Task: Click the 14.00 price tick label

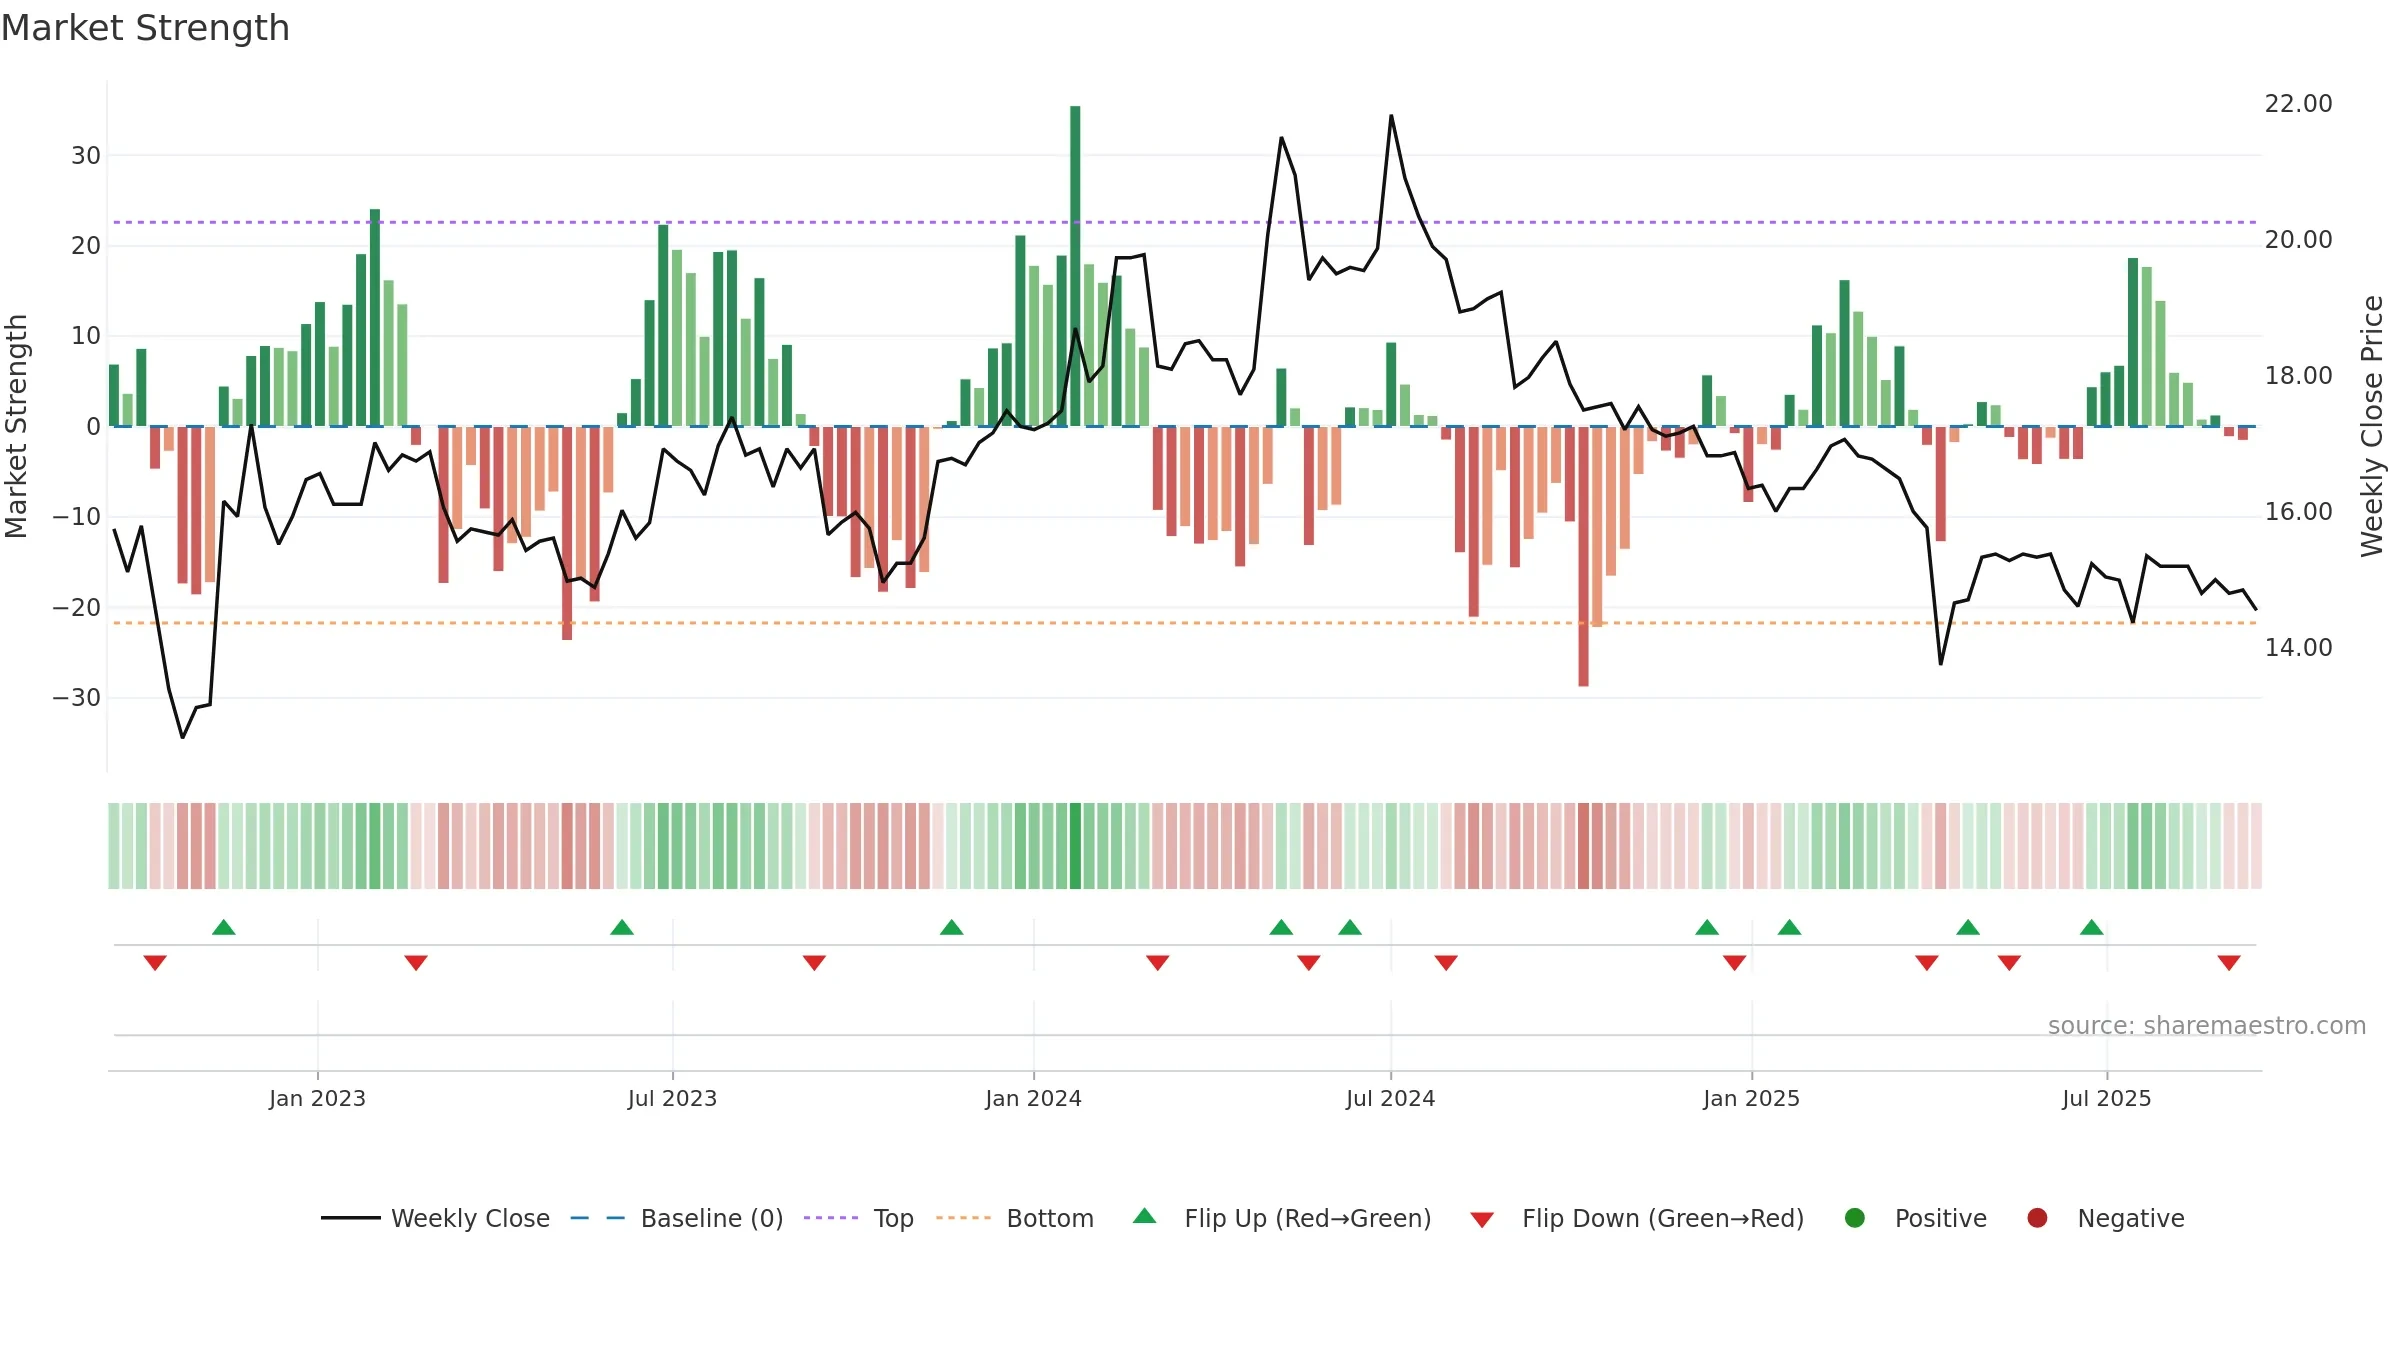Action: [2298, 648]
